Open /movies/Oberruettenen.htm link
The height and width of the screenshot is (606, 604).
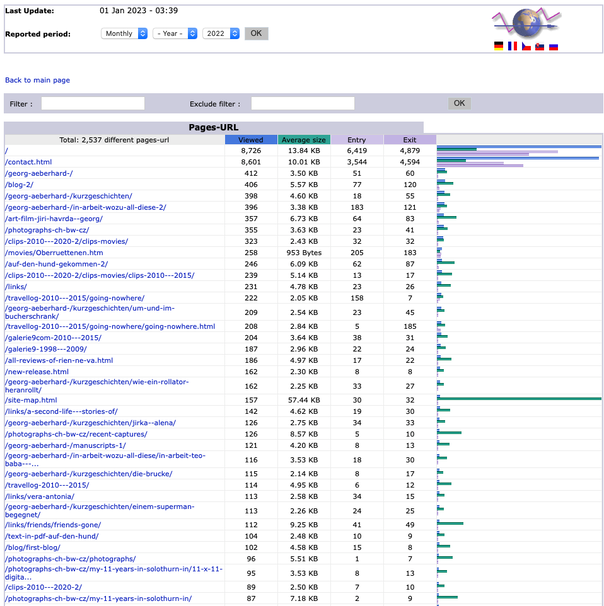[54, 253]
